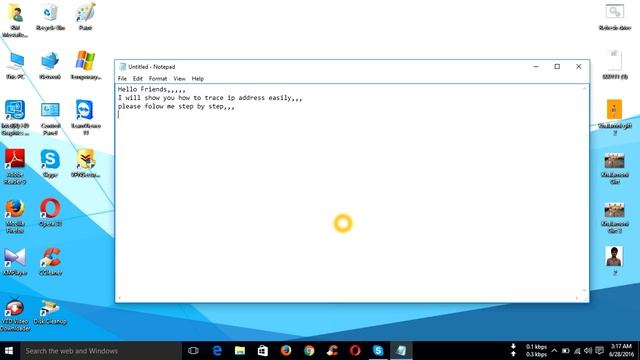Screen dimensions: 640x360
Task: Select the lower landscape photo thumbnail on desktop
Action: (x=614, y=218)
